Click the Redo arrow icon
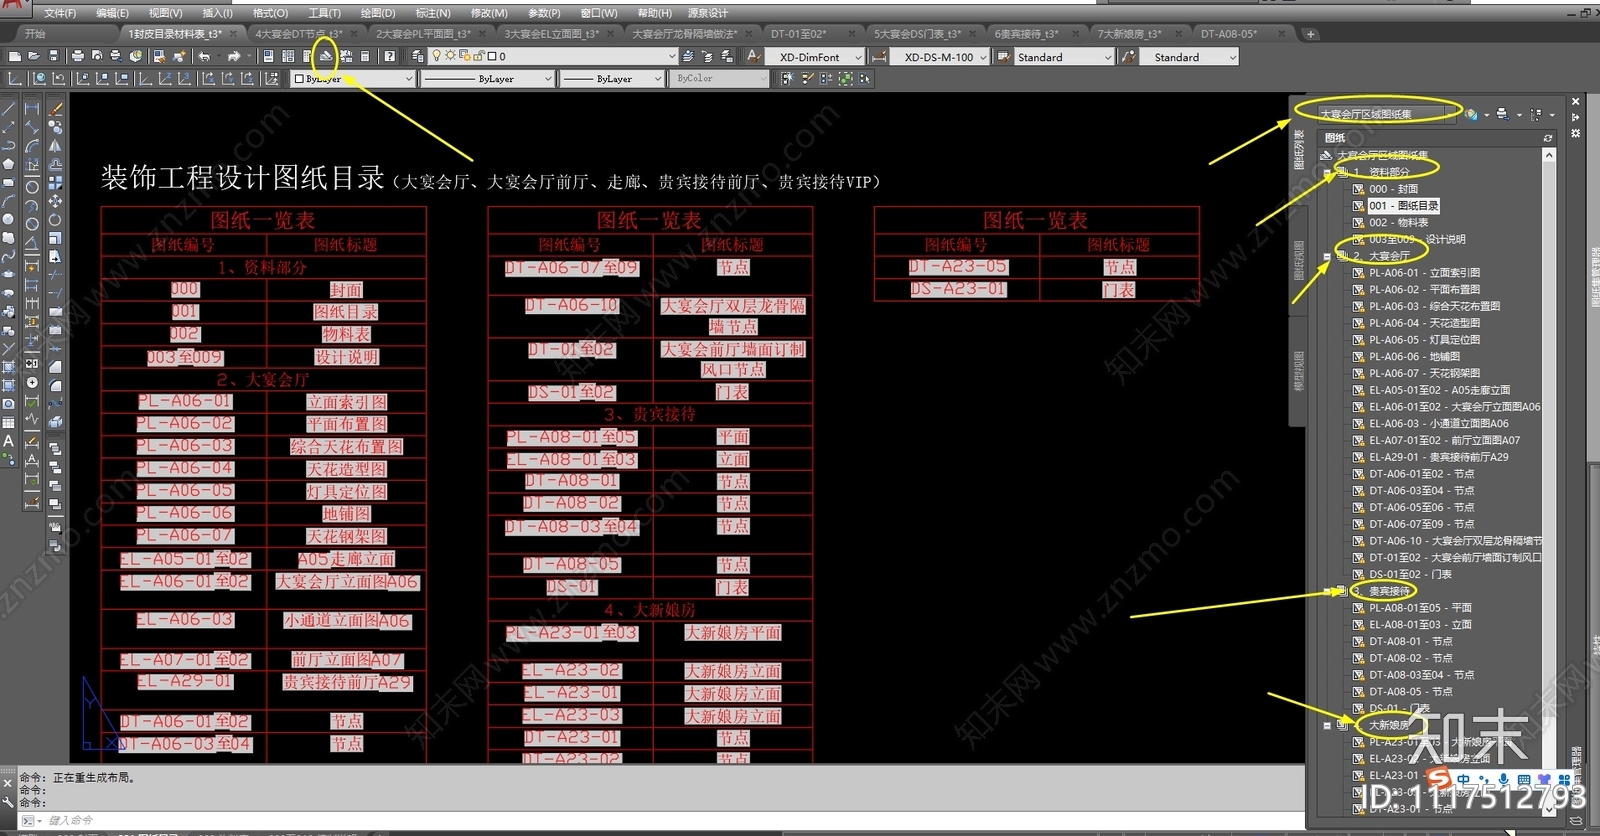This screenshot has height=836, width=1600. pos(234,57)
